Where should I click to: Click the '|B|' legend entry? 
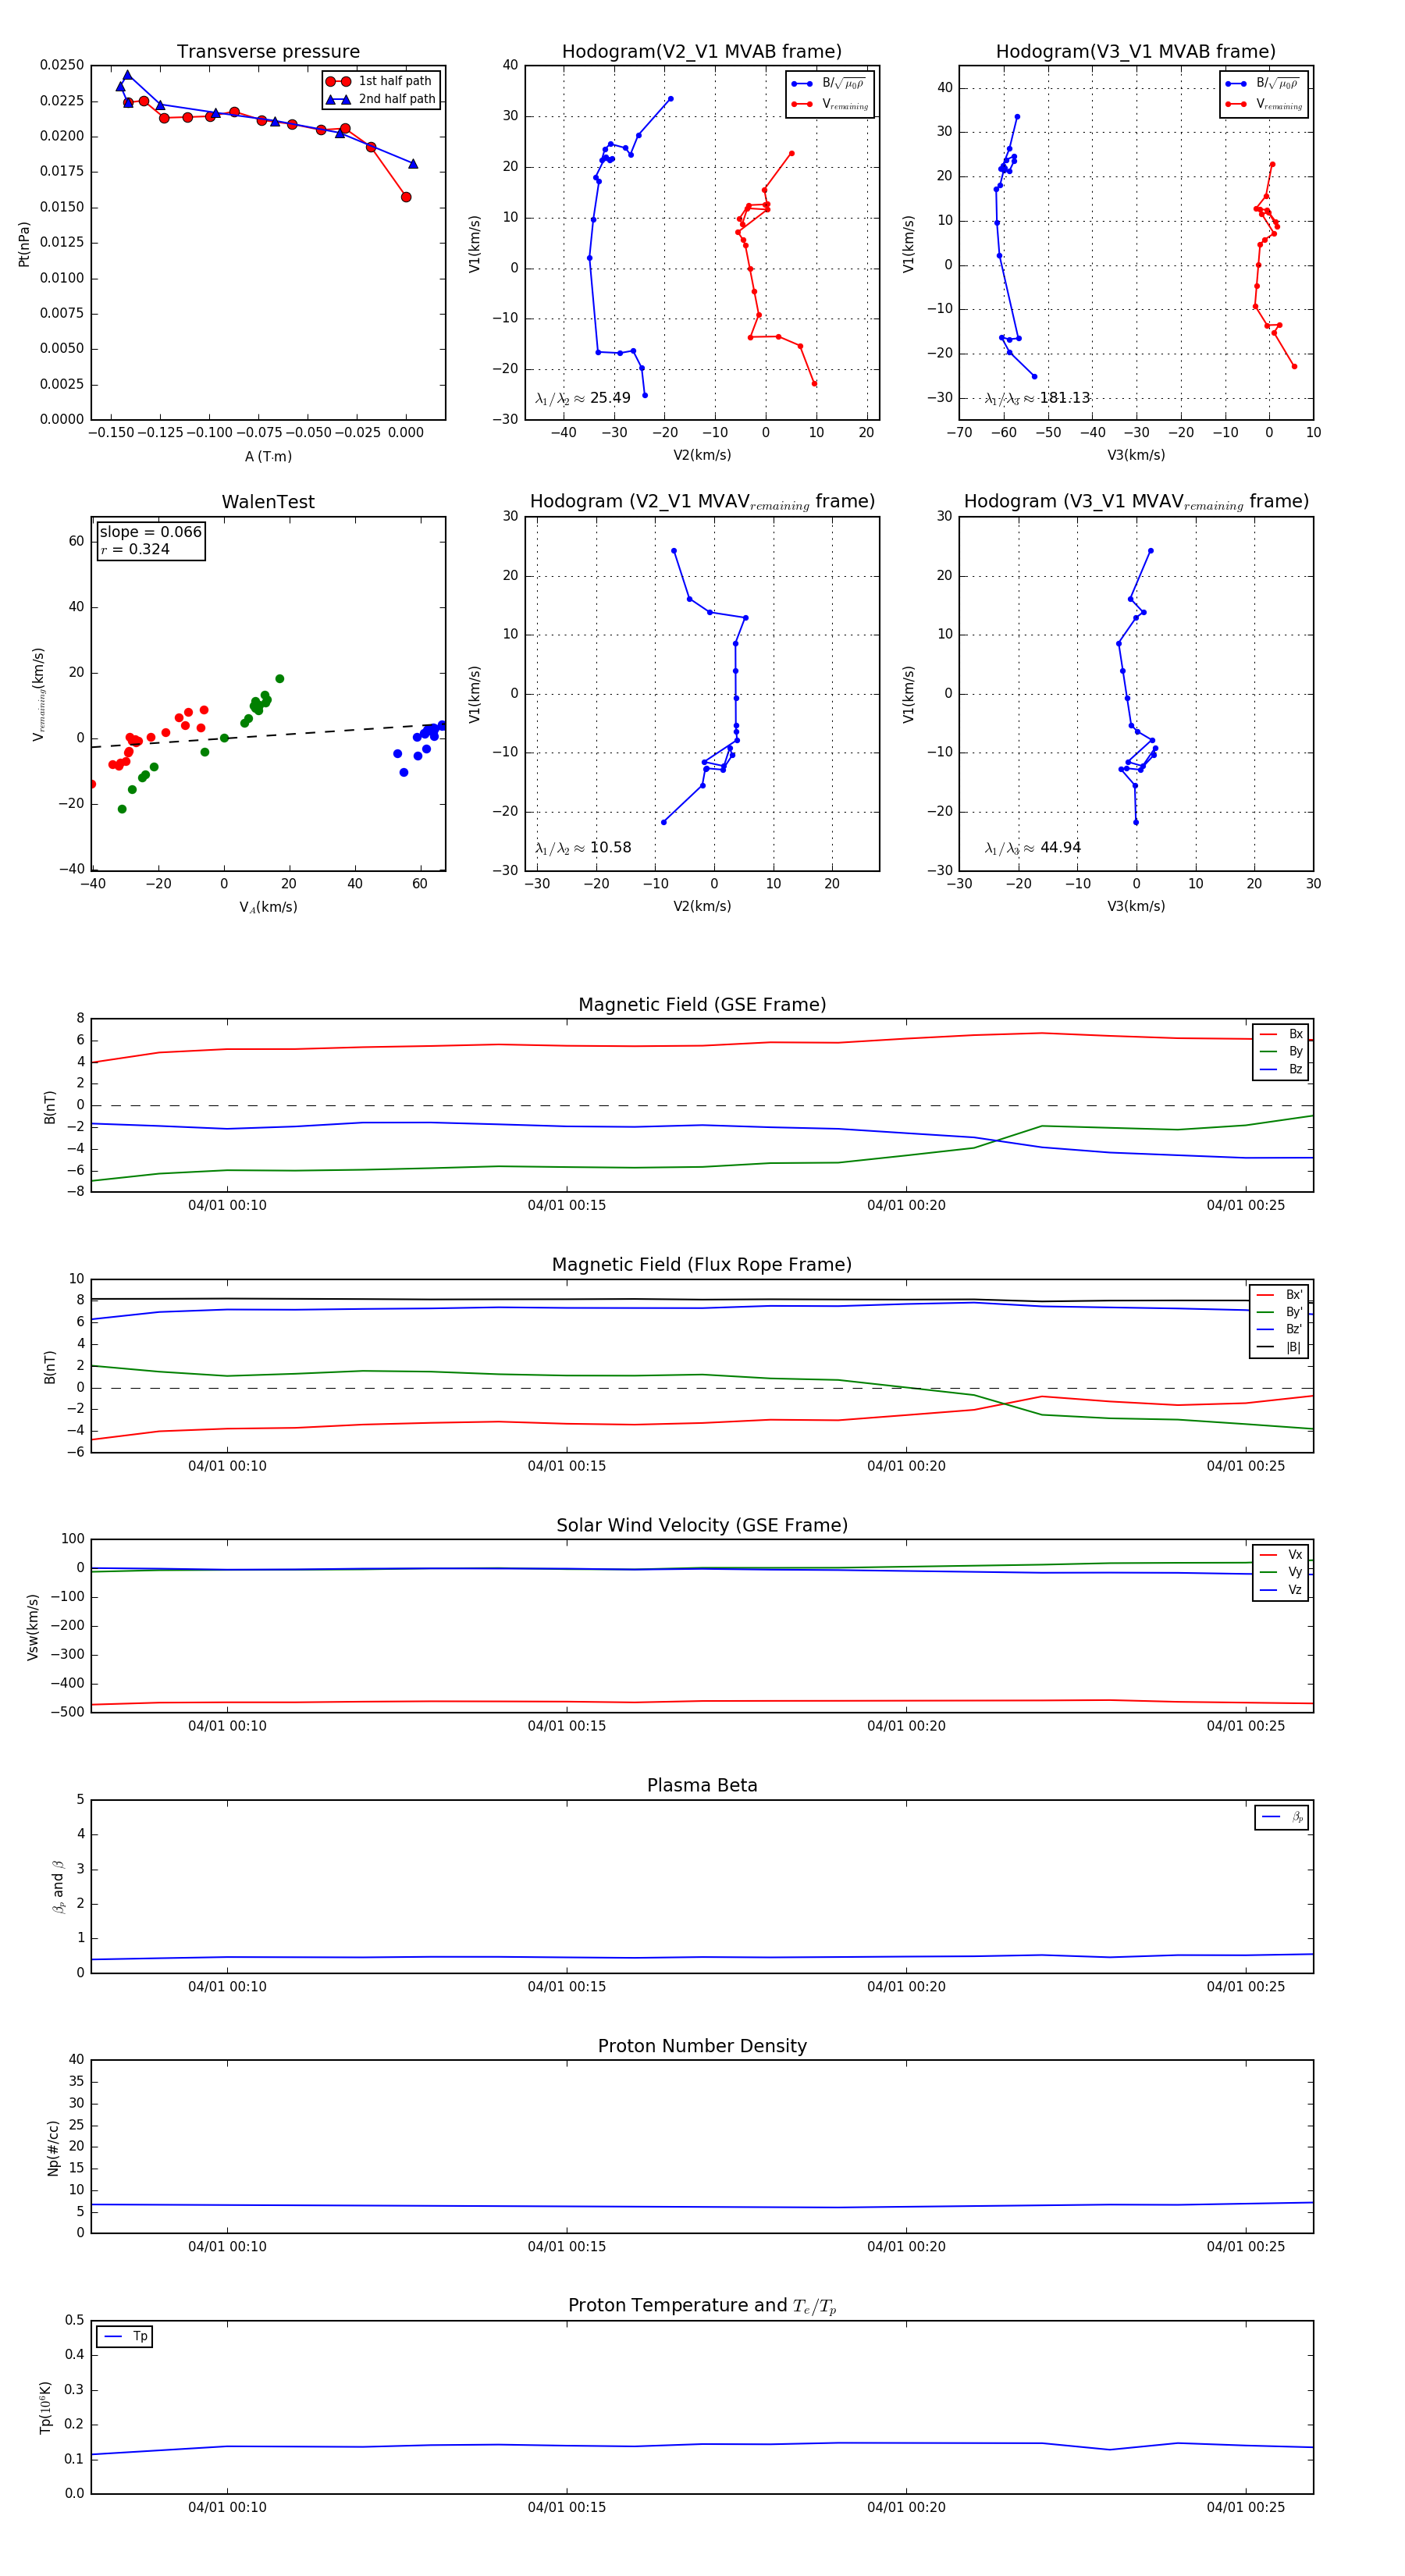[x=1279, y=1347]
